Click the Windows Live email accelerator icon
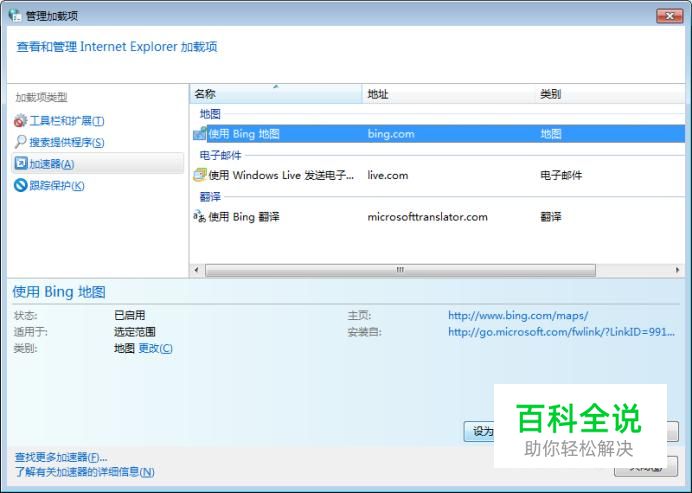Screen dimensions: 692x493 pyautogui.click(x=200, y=175)
